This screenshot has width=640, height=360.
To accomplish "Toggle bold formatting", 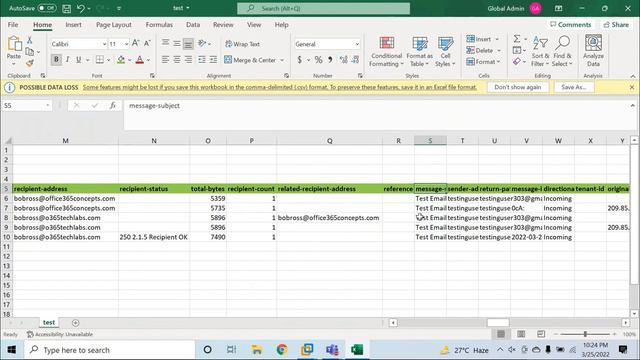I will tap(56, 60).
